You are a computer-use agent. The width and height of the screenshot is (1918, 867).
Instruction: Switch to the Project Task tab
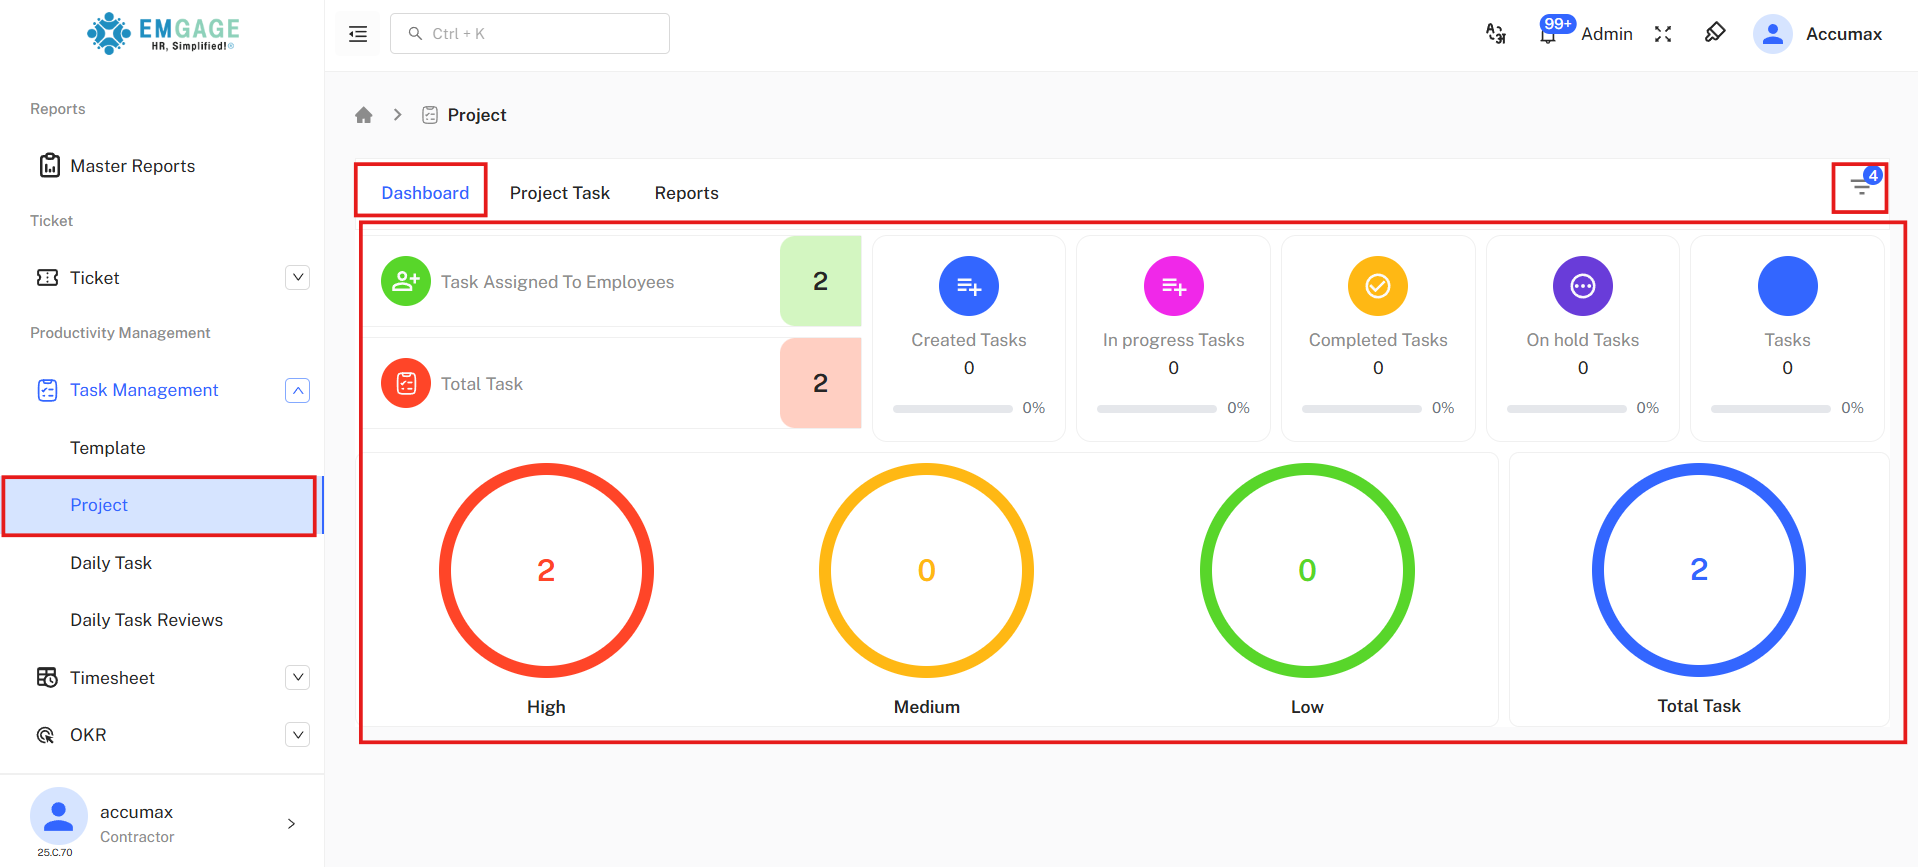pos(559,193)
